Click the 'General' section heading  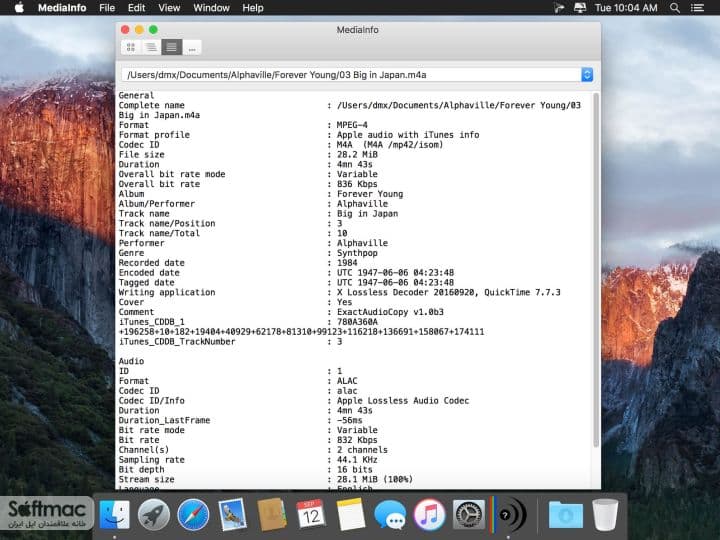point(136,96)
